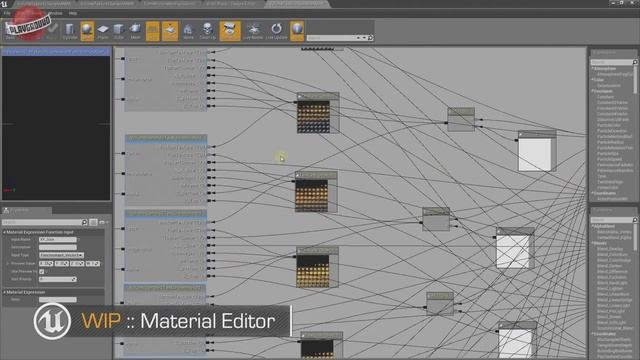Click the Live Update refresh icon

277,31
